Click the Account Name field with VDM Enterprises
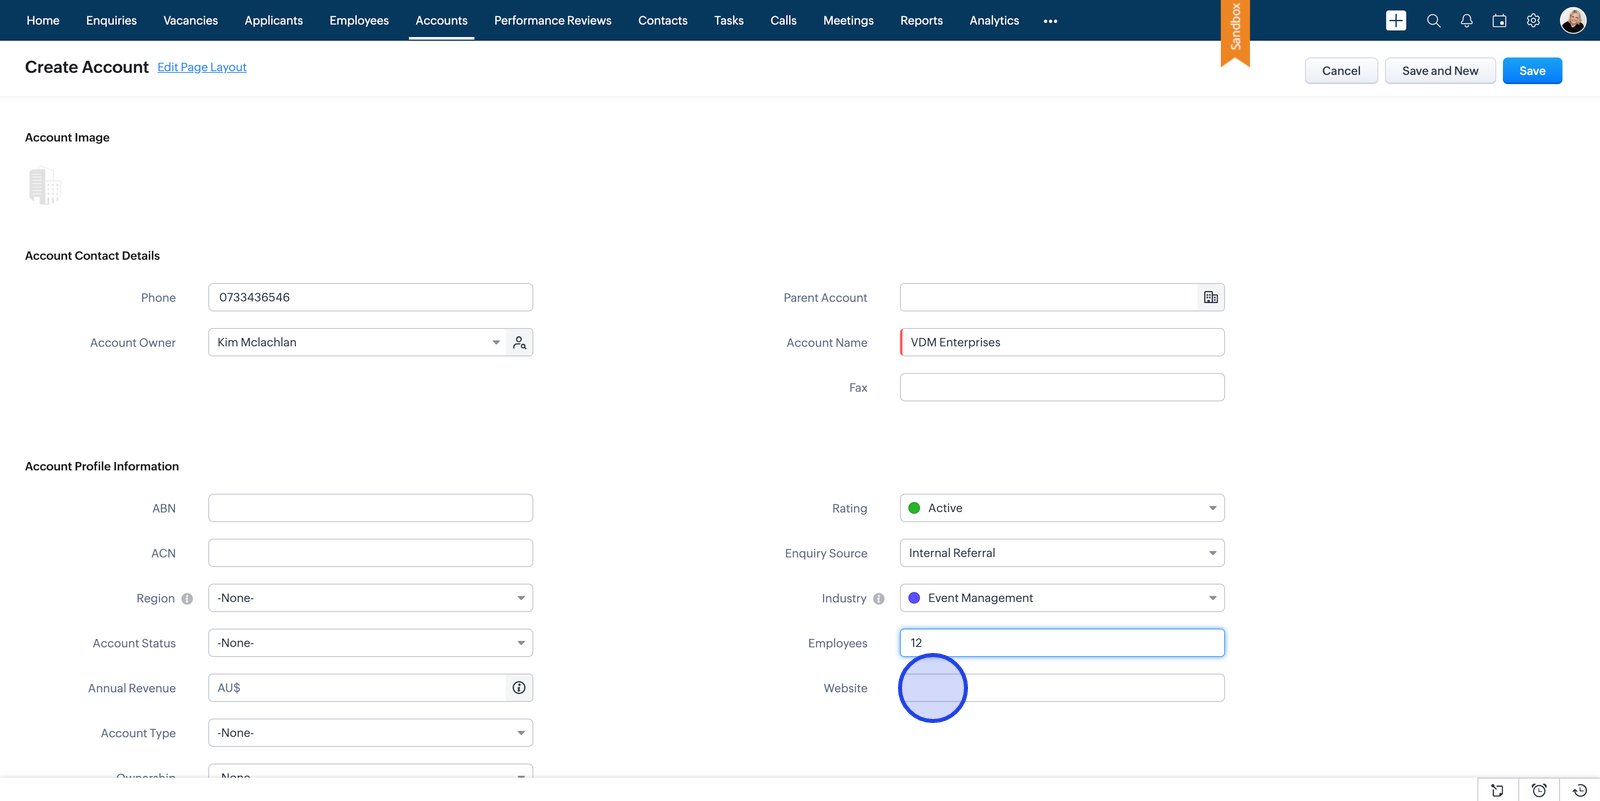This screenshot has height=801, width=1600. click(x=1062, y=342)
